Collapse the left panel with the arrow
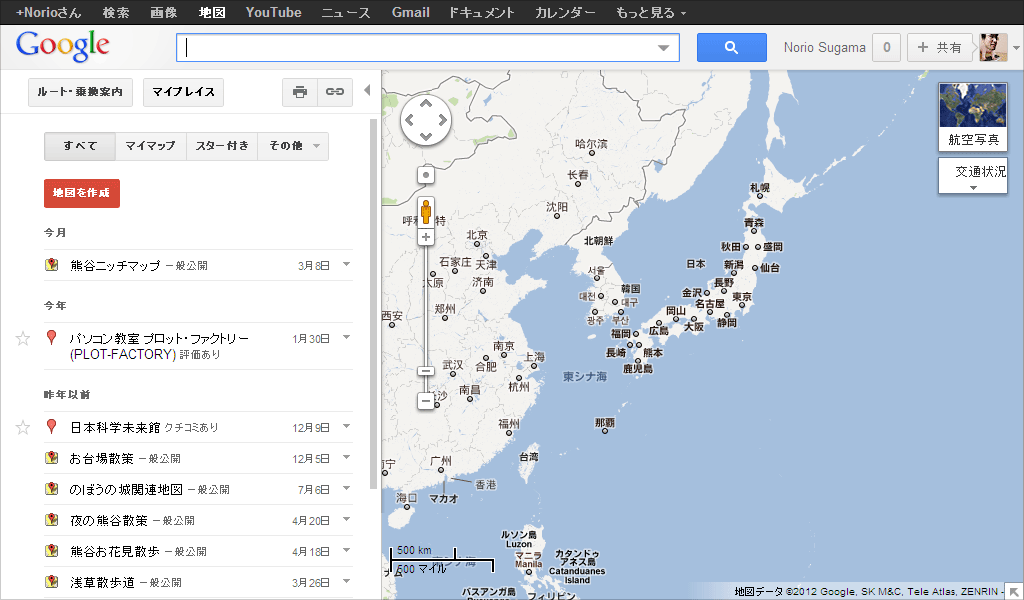This screenshot has width=1024, height=600. tap(367, 90)
